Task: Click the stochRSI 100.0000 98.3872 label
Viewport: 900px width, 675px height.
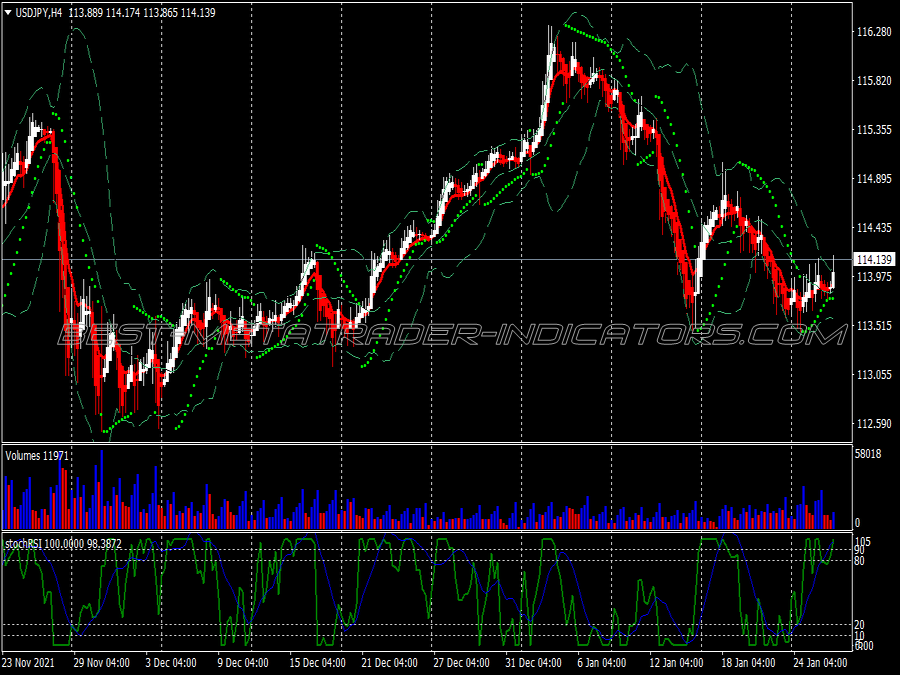Action: 63,544
